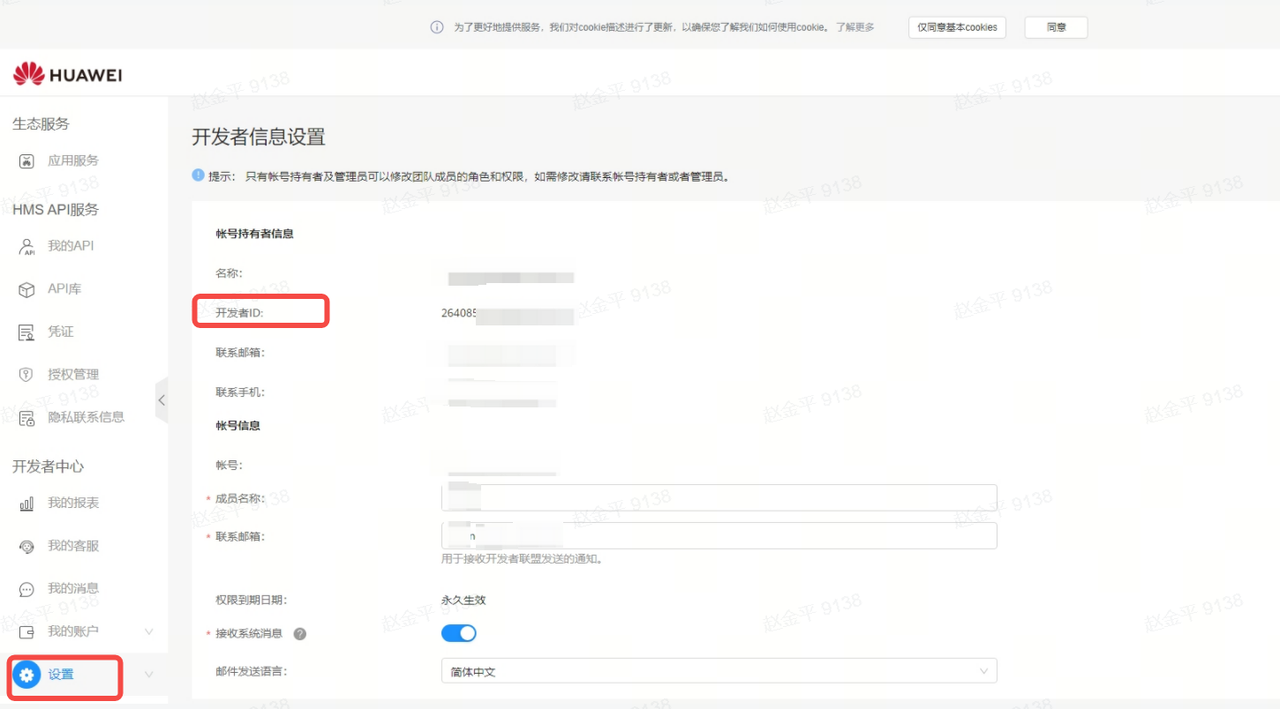Image resolution: width=1280 pixels, height=709 pixels.
Task: Open the API库 cube icon
Action: point(27,289)
